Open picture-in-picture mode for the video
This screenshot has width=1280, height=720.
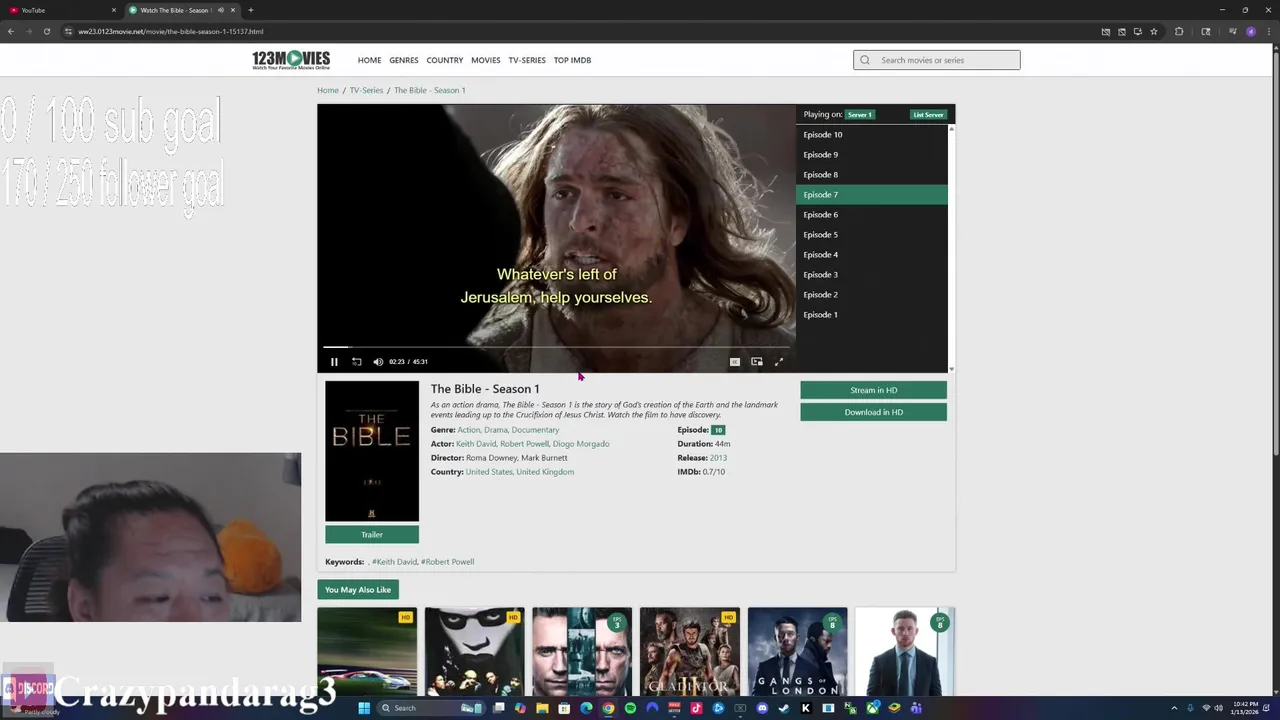point(757,362)
